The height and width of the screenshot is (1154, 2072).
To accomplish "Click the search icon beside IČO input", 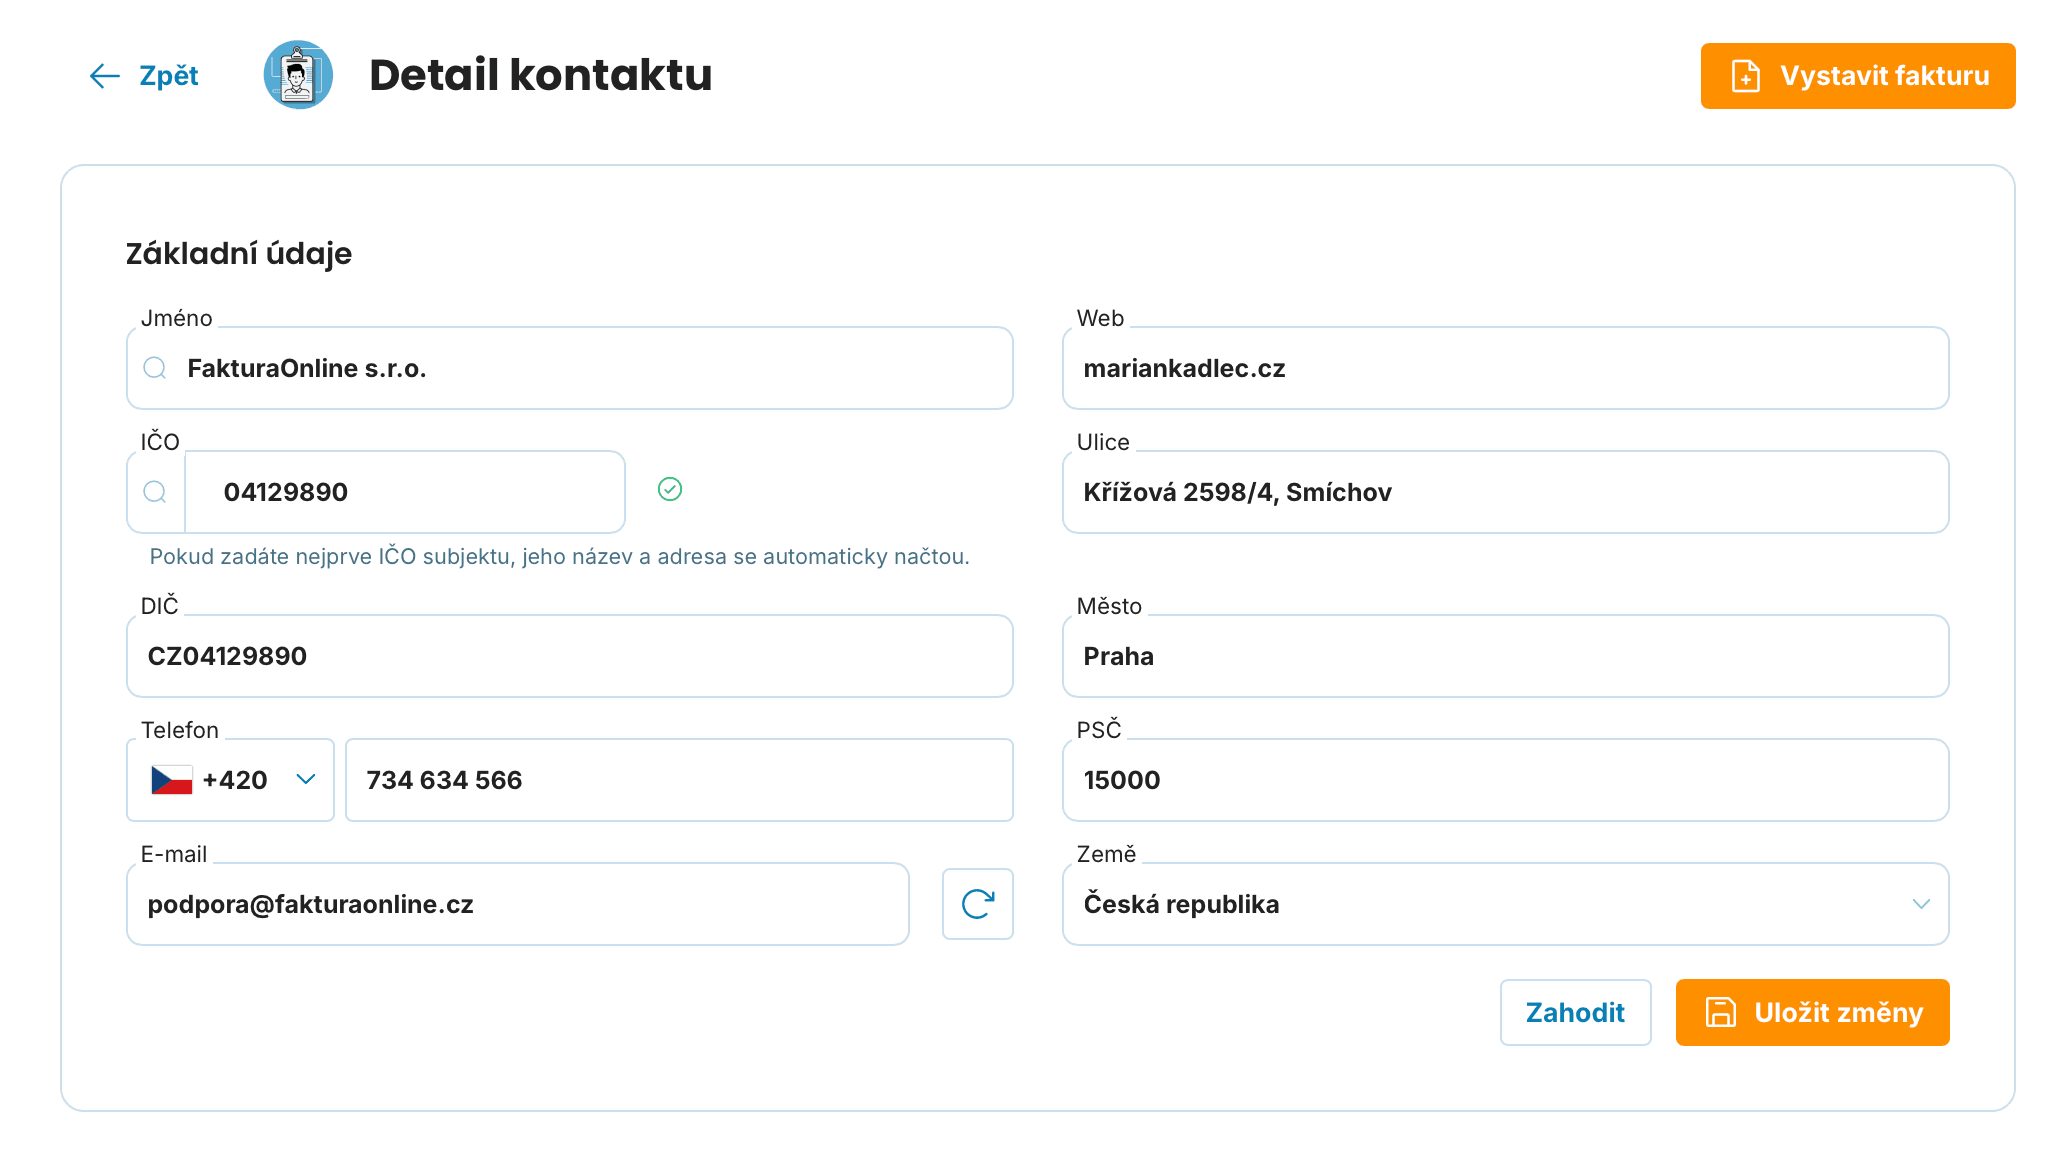I will pos(155,492).
